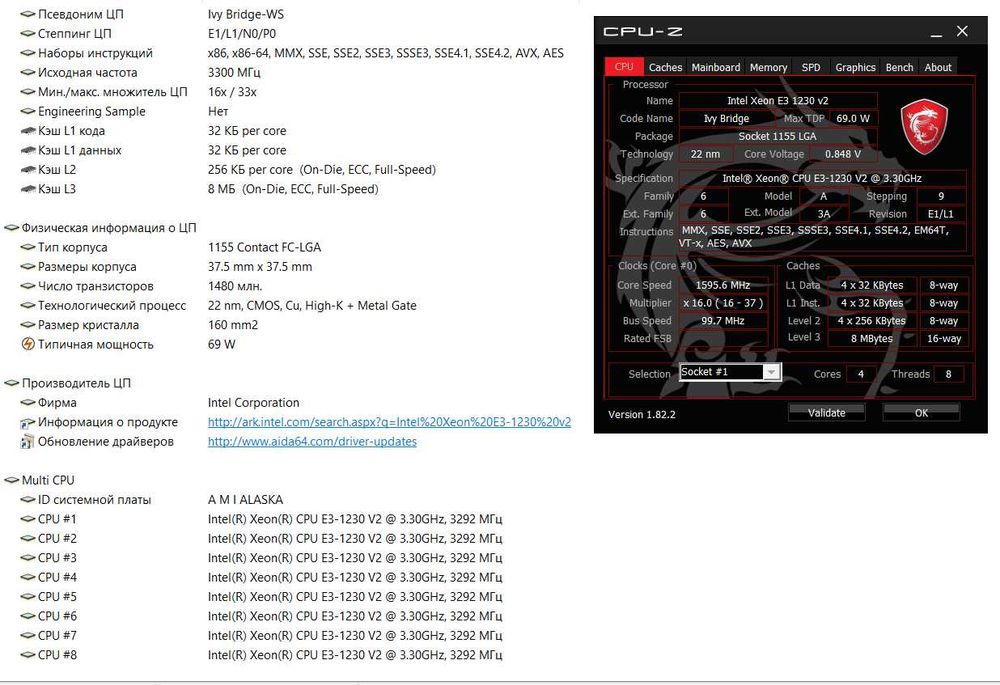Open the Socket #1 selection dropdown
This screenshot has height=685, width=1000.
771,372
